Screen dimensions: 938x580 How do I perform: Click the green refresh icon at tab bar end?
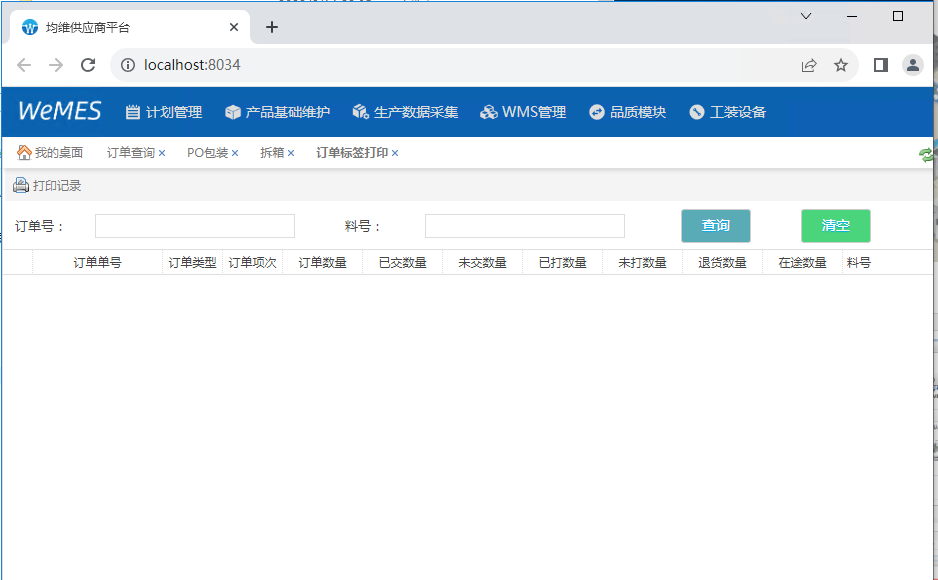click(927, 154)
